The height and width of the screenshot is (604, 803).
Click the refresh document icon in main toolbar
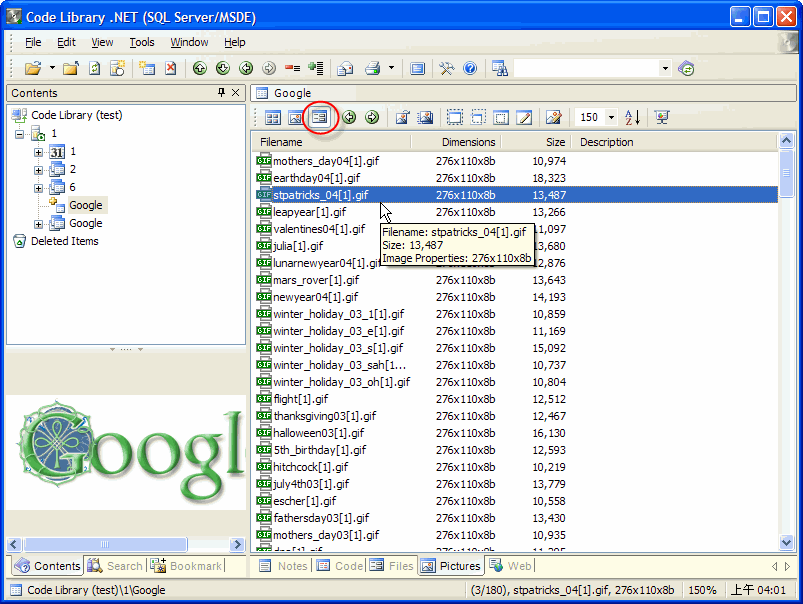(95, 68)
